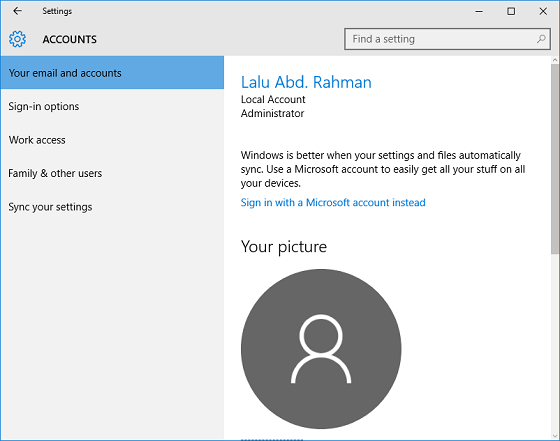
Task: Click the scroll down arrow
Action: pyautogui.click(x=555, y=436)
